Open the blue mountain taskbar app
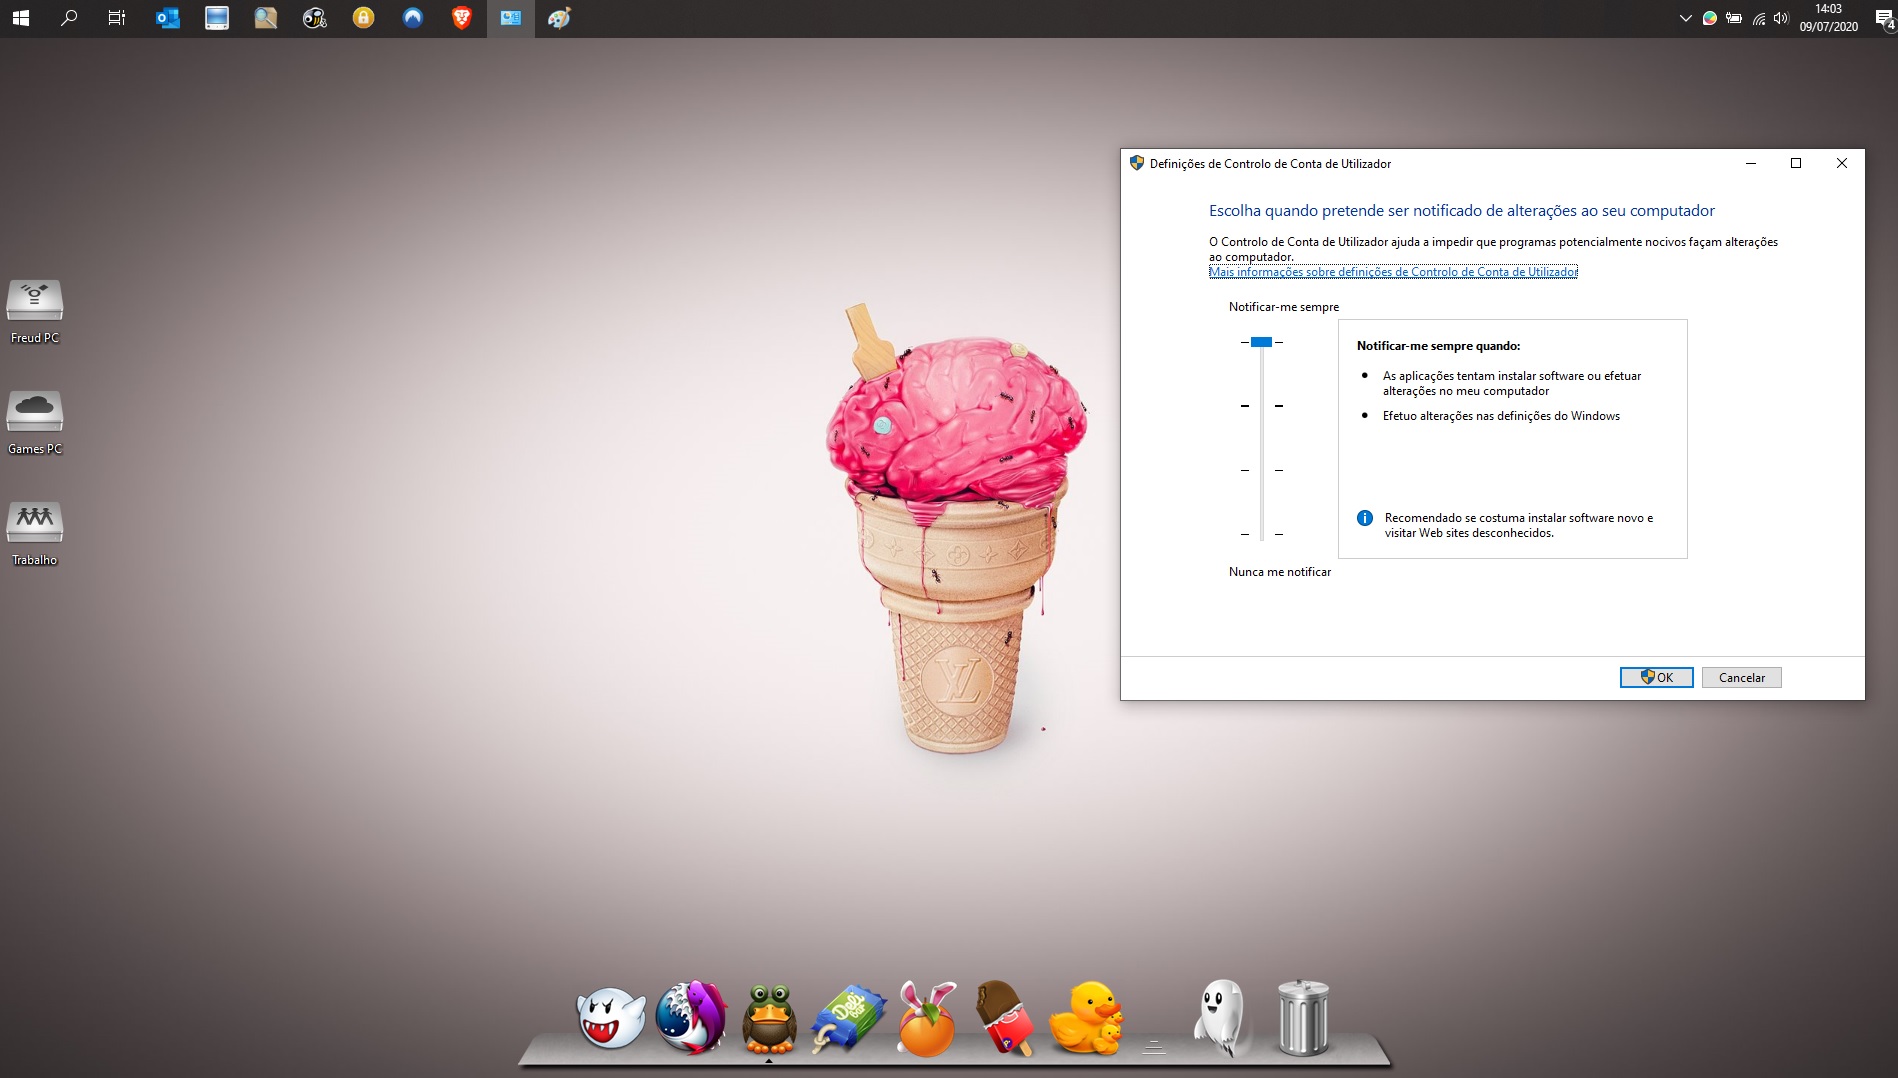This screenshot has width=1898, height=1078. point(412,18)
